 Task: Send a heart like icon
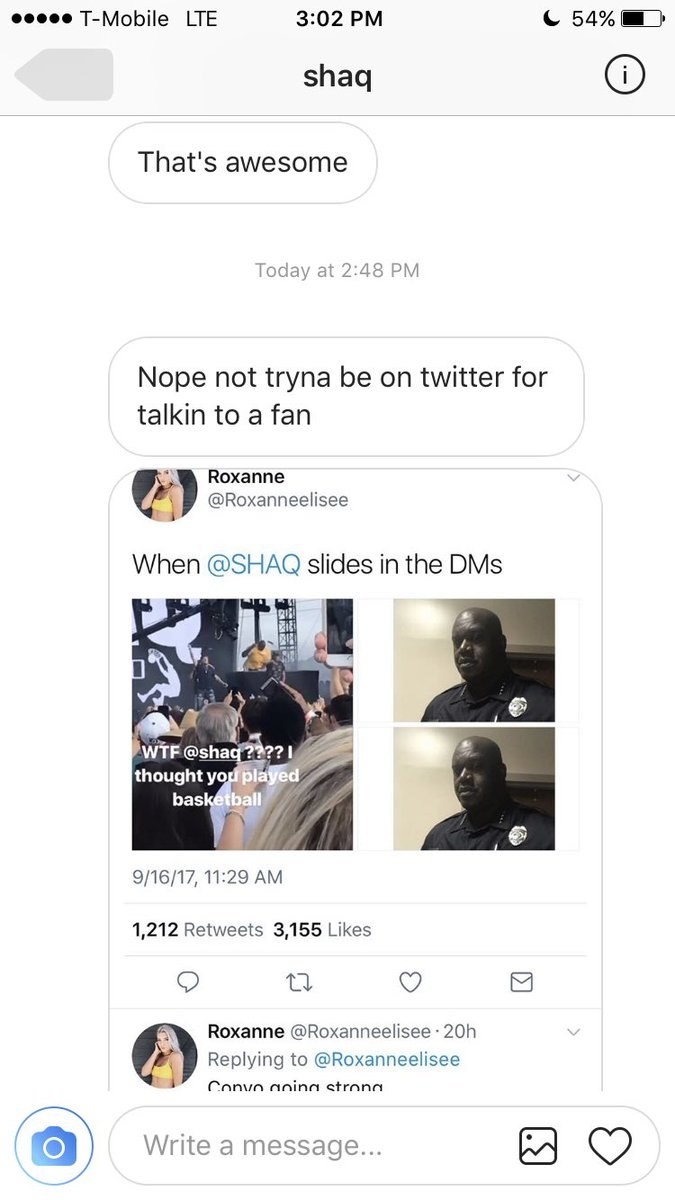click(x=610, y=1145)
